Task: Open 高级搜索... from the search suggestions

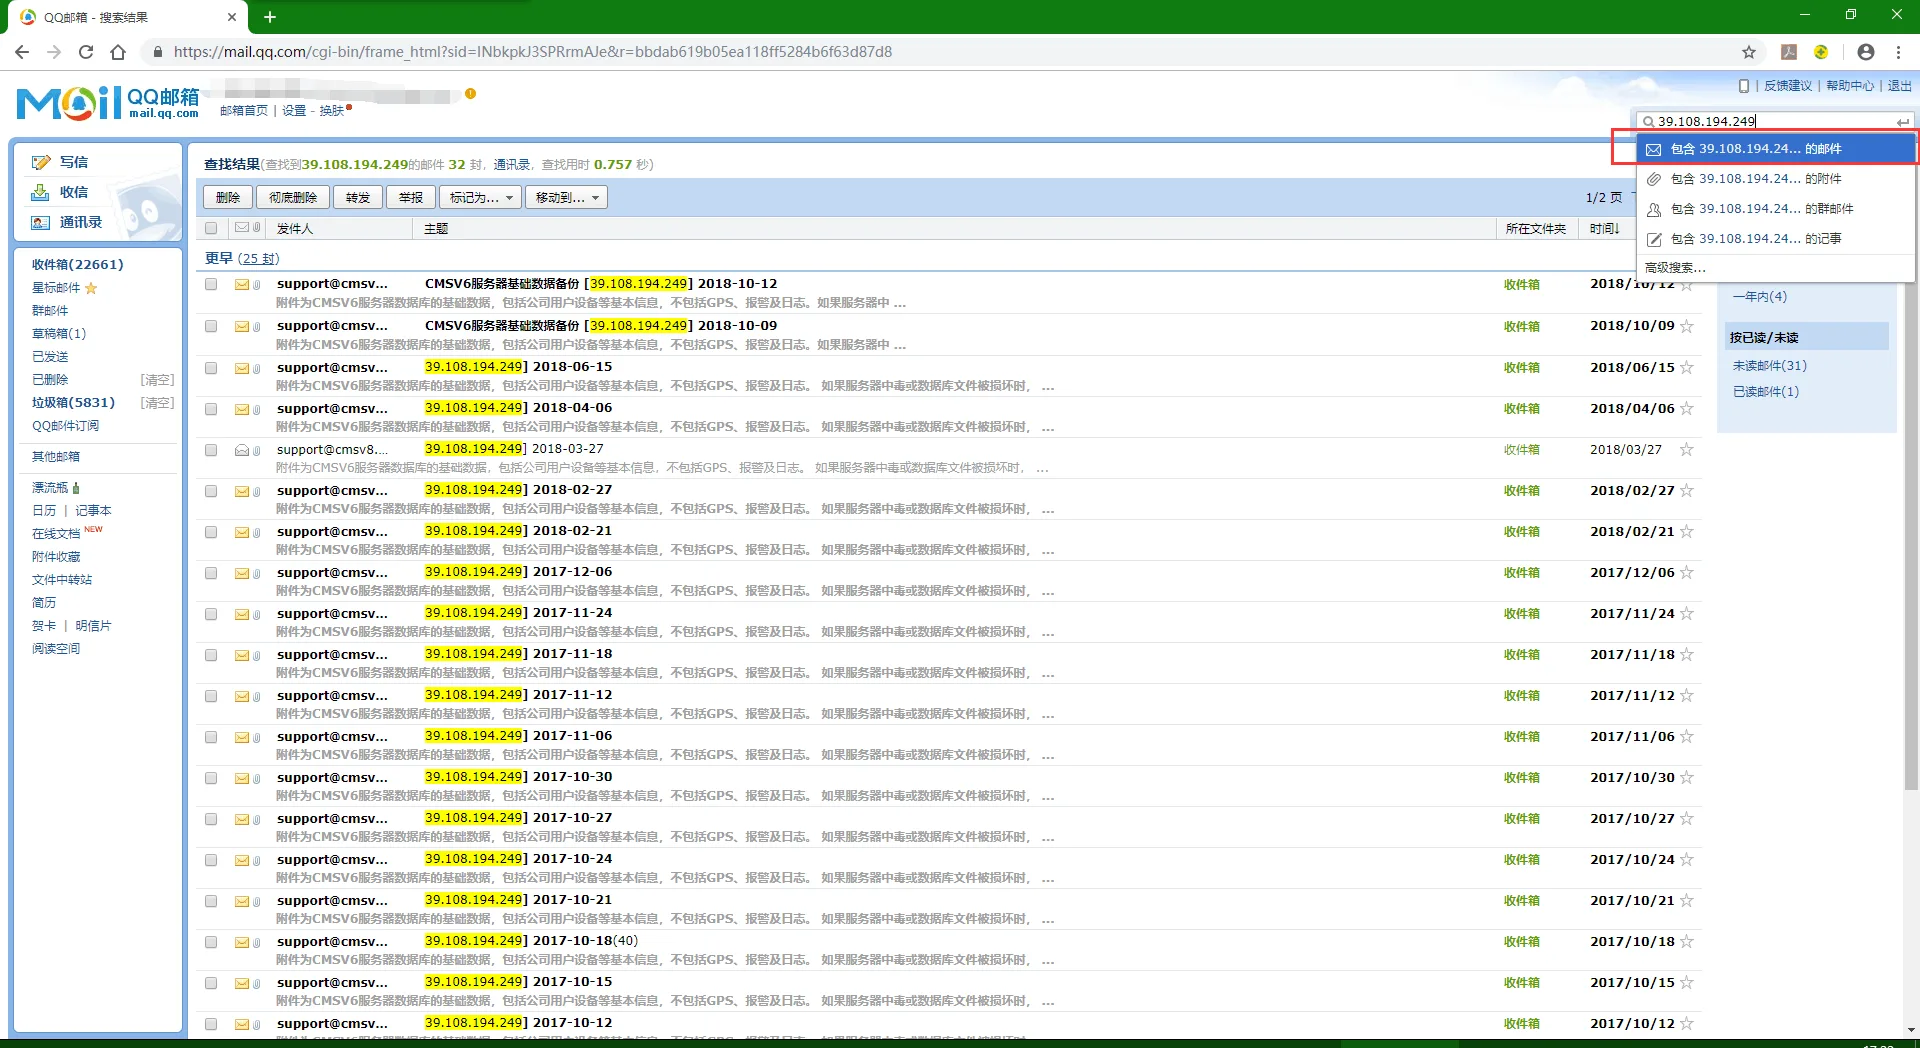Action: pos(1675,268)
